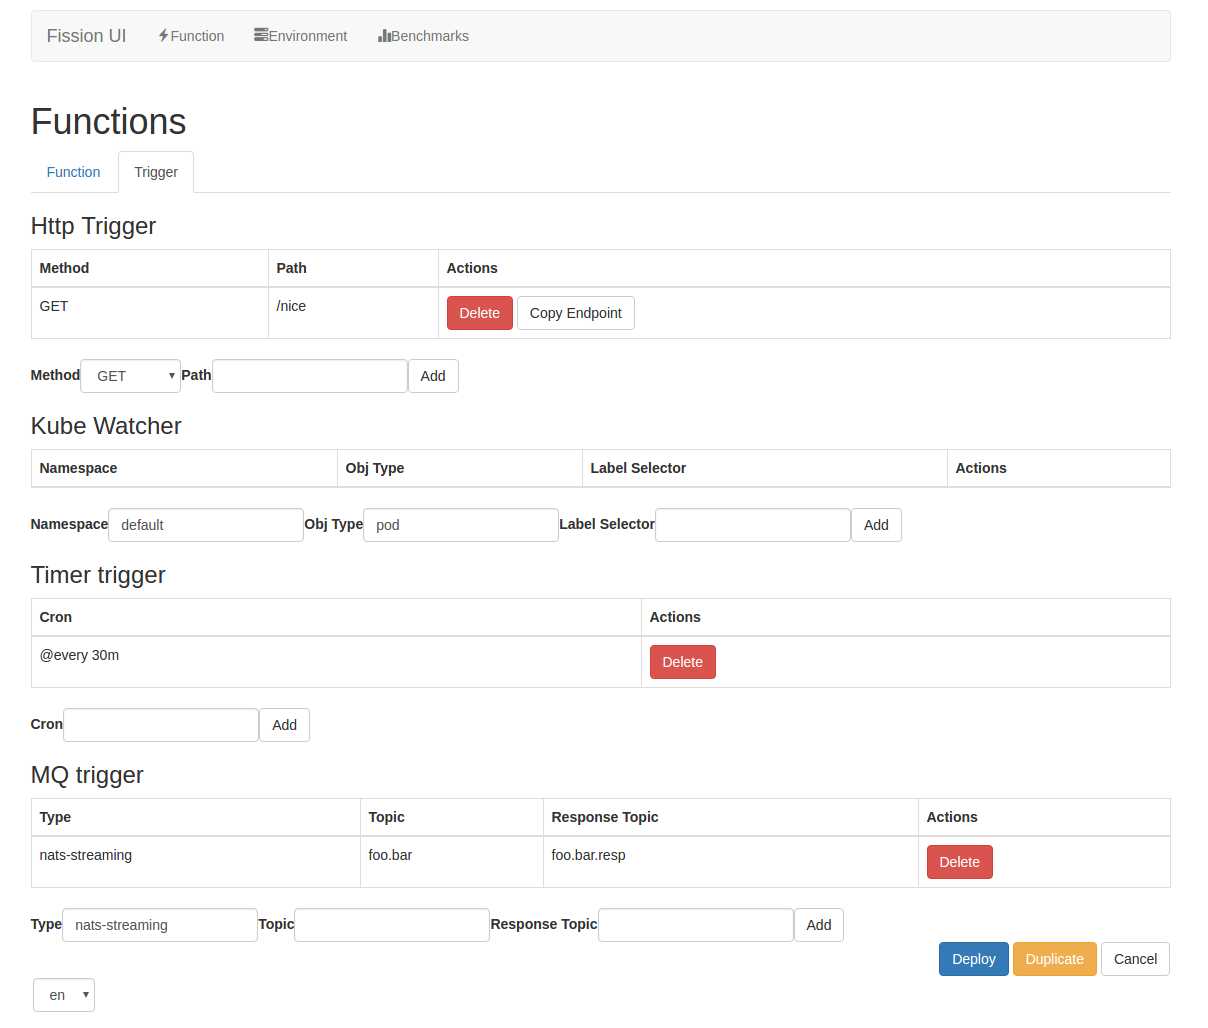Click the Environment server icon
The image size is (1208, 1028).
261,35
